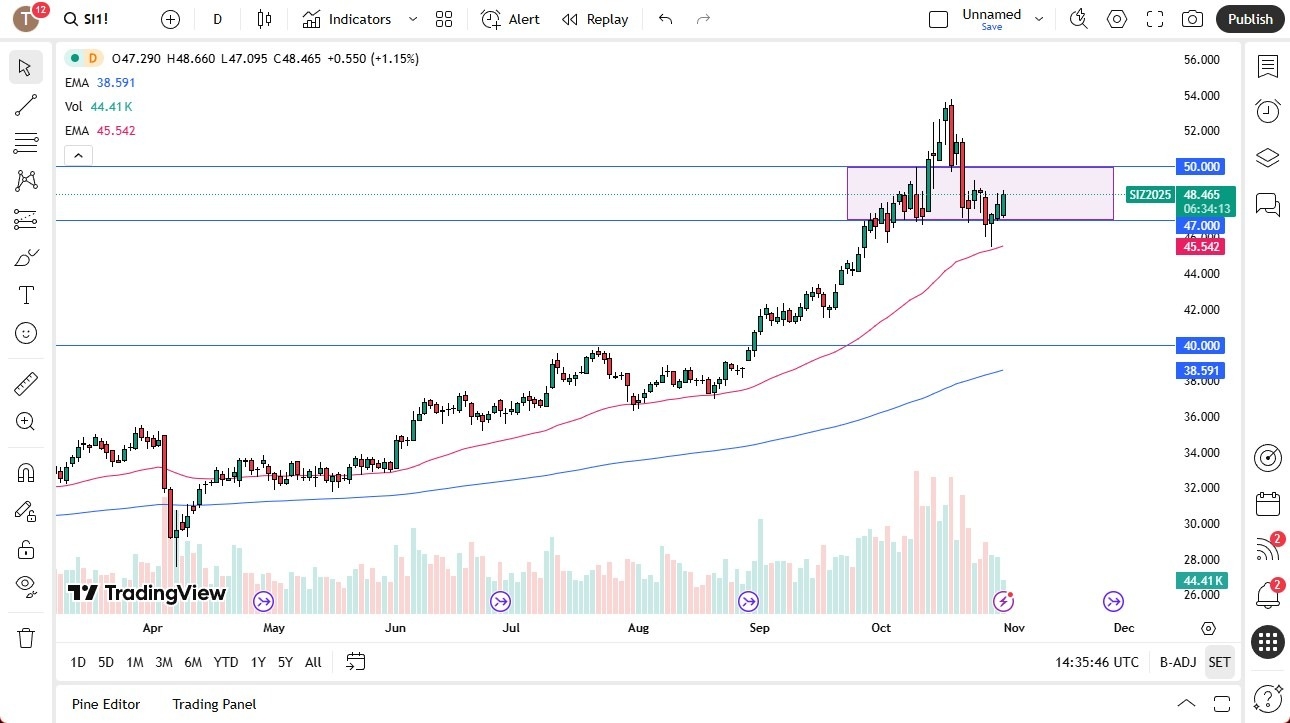Pick the brush drawing tool
Screen dimensions: 1290x723
tap(26, 257)
